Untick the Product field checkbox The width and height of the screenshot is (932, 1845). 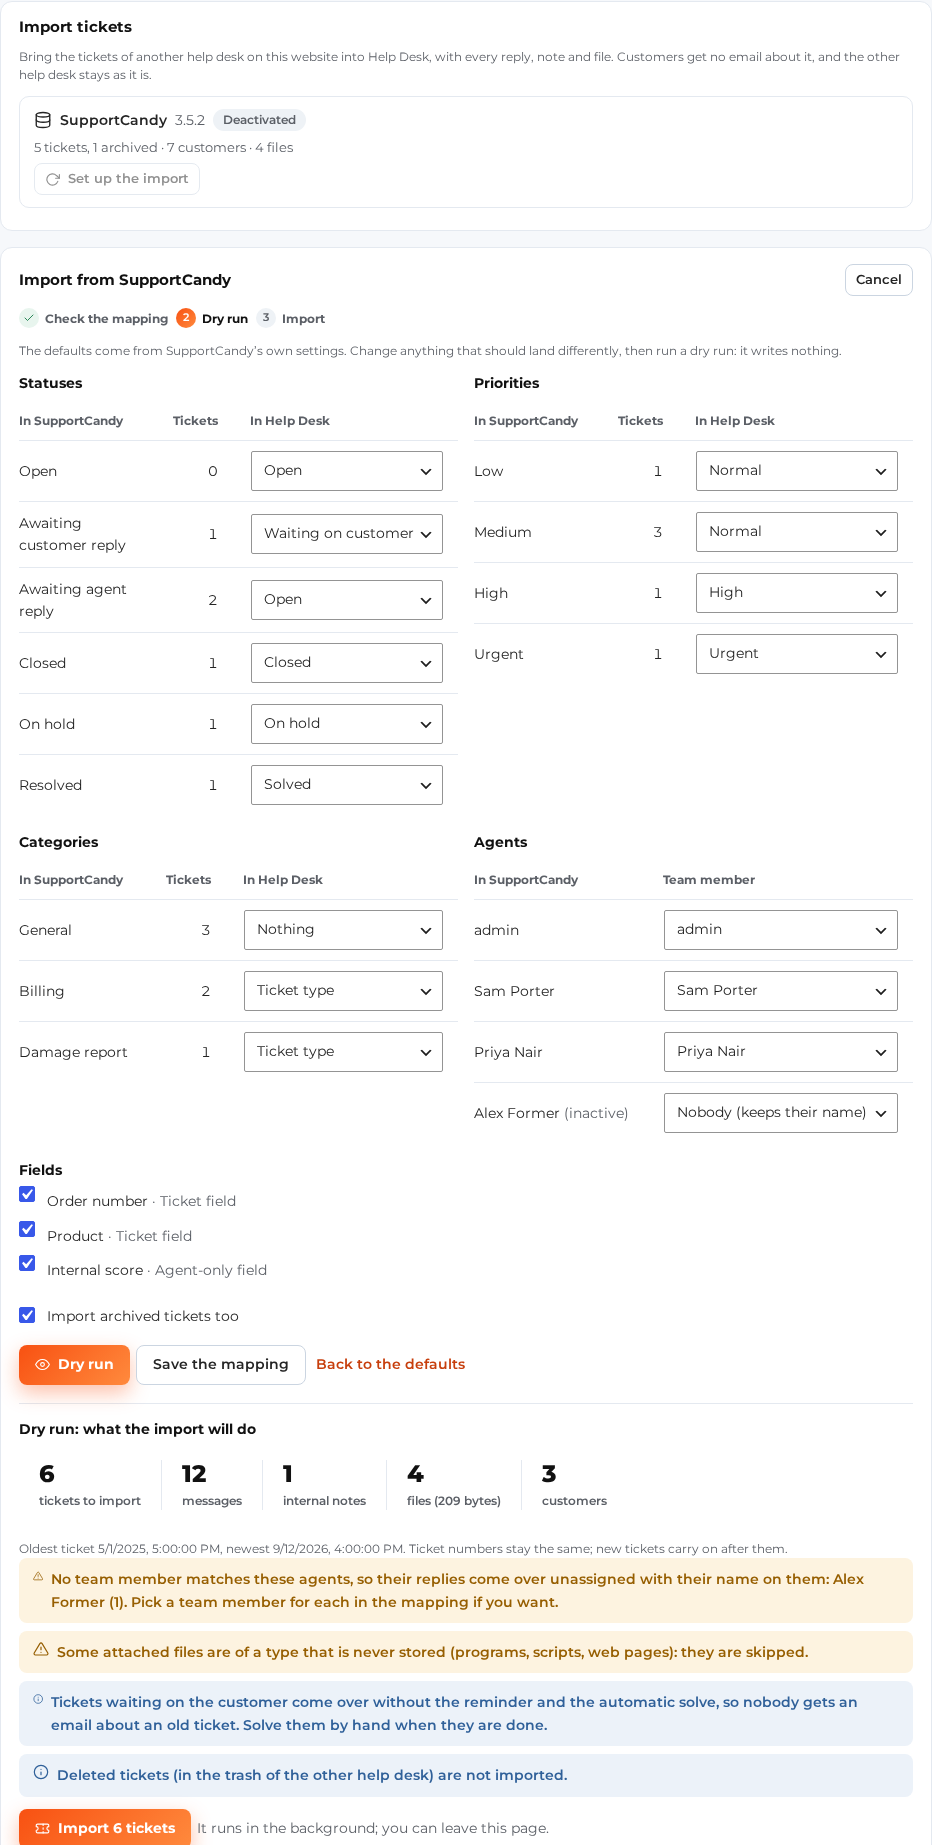click(27, 1229)
